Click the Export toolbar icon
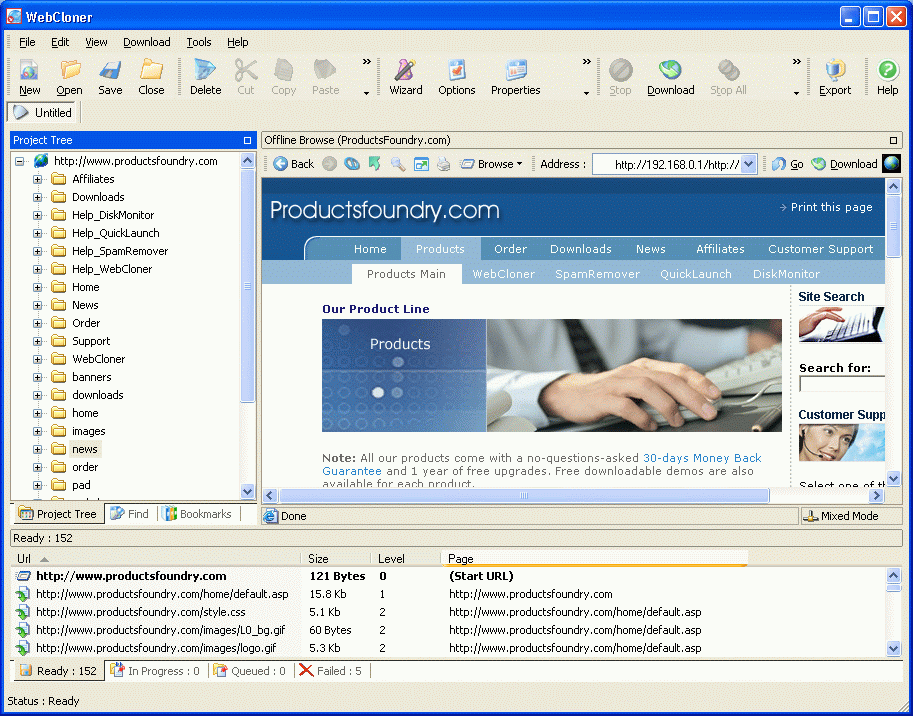Image resolution: width=913 pixels, height=716 pixels. [x=835, y=77]
